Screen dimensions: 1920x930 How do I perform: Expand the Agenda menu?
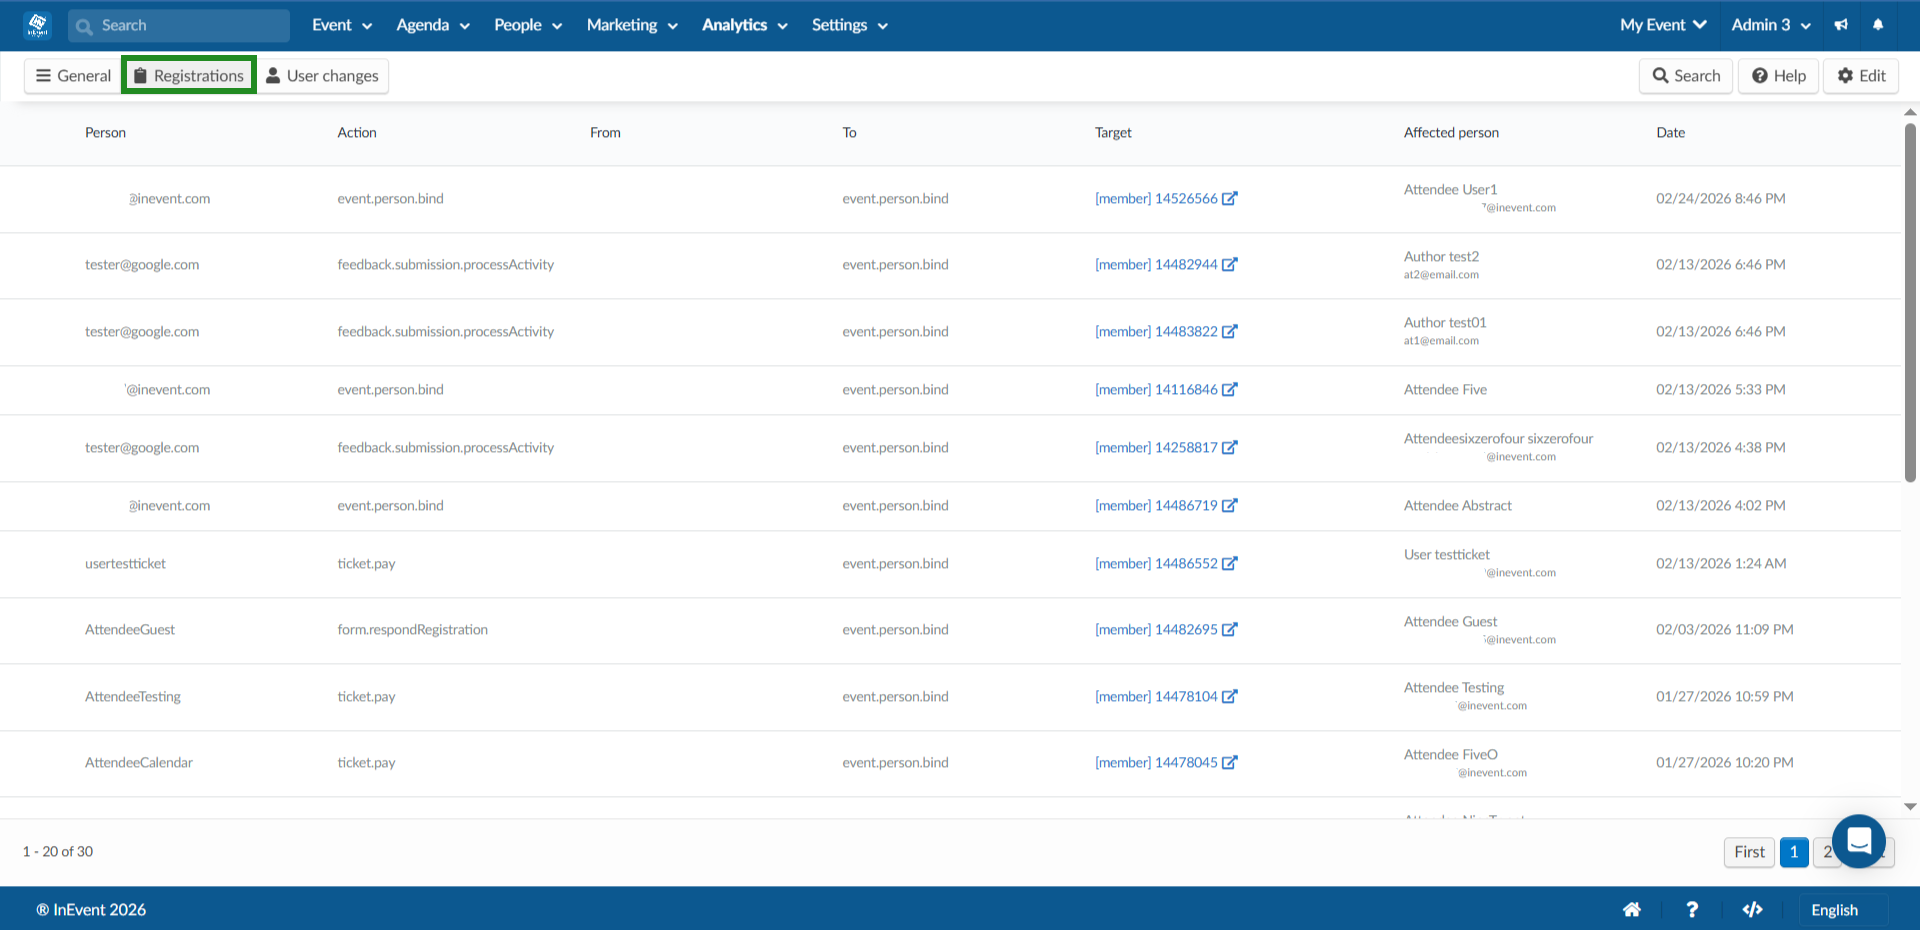coord(433,25)
